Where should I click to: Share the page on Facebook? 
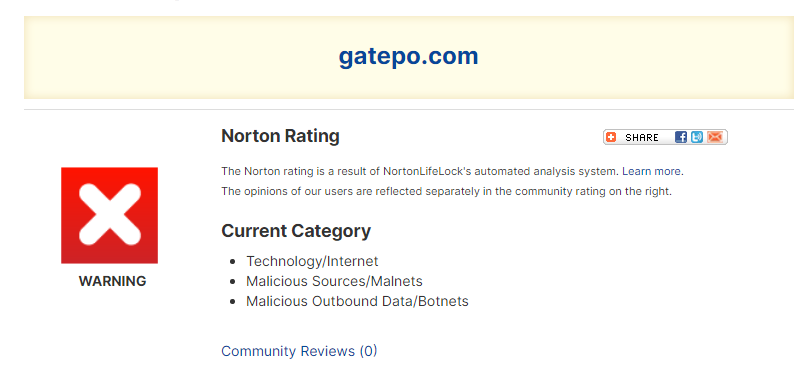681,137
